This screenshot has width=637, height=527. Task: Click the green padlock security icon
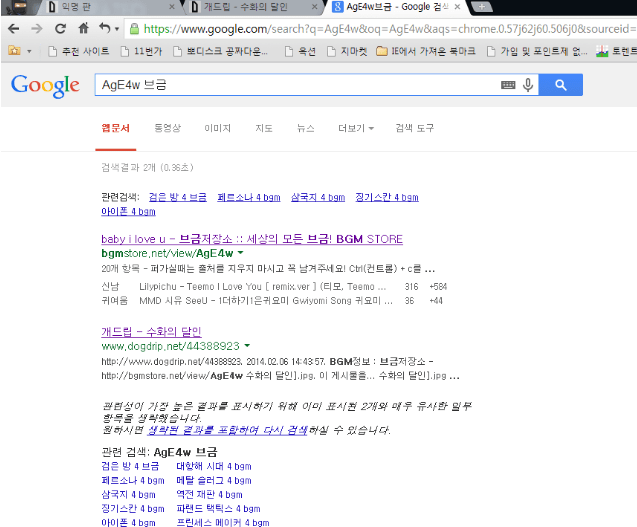coord(134,28)
